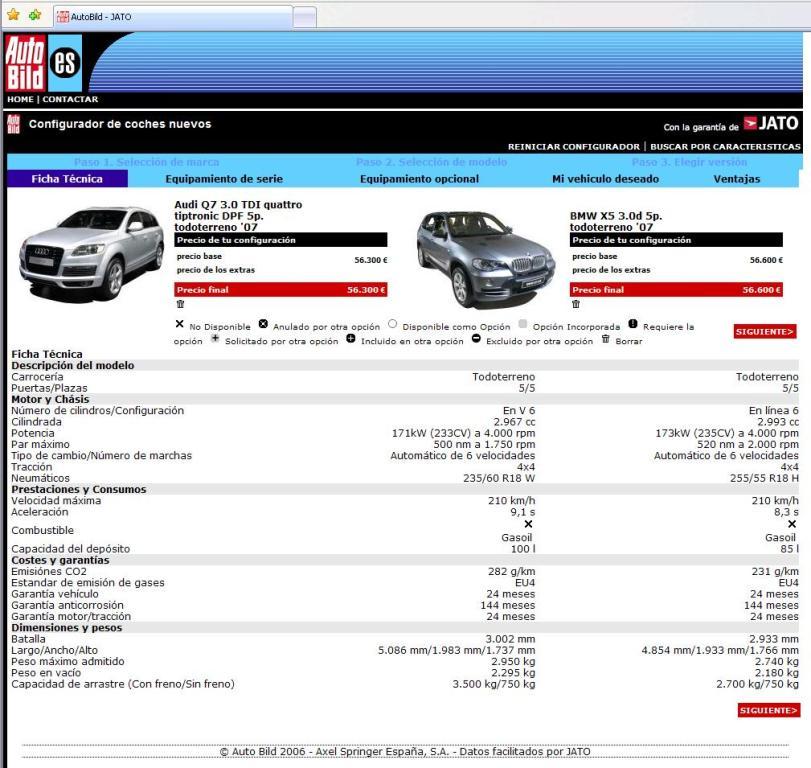The image size is (811, 768).
Task: Click the yellow Favorites star icon
Action: [13, 15]
